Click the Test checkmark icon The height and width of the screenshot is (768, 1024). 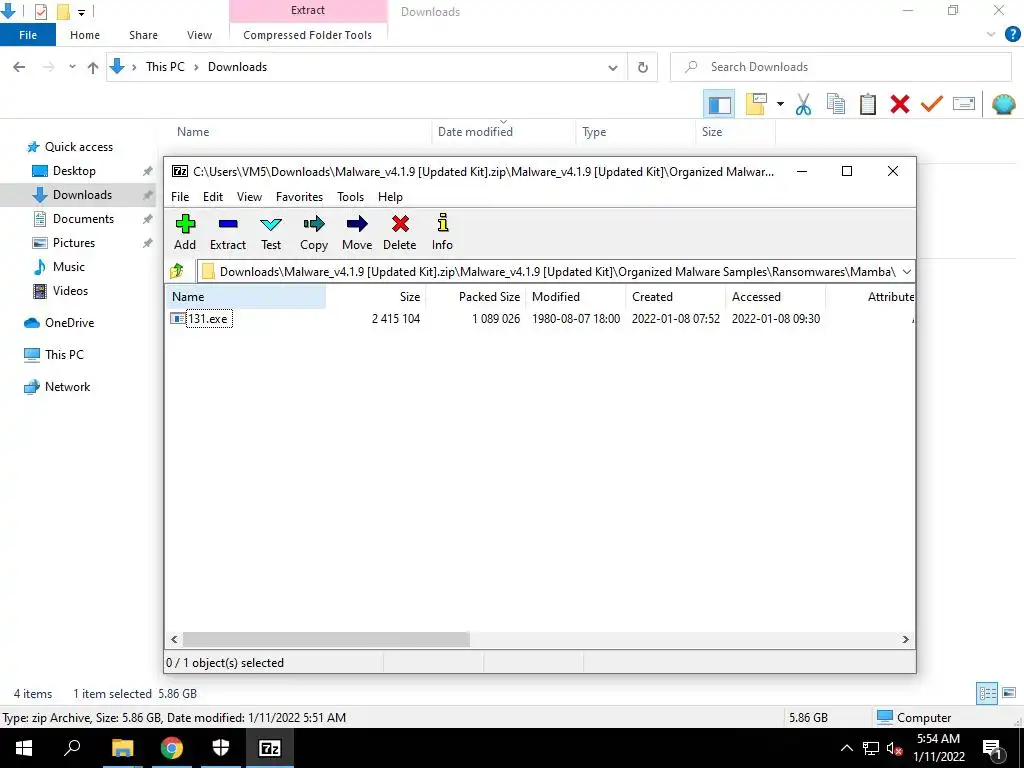(271, 224)
